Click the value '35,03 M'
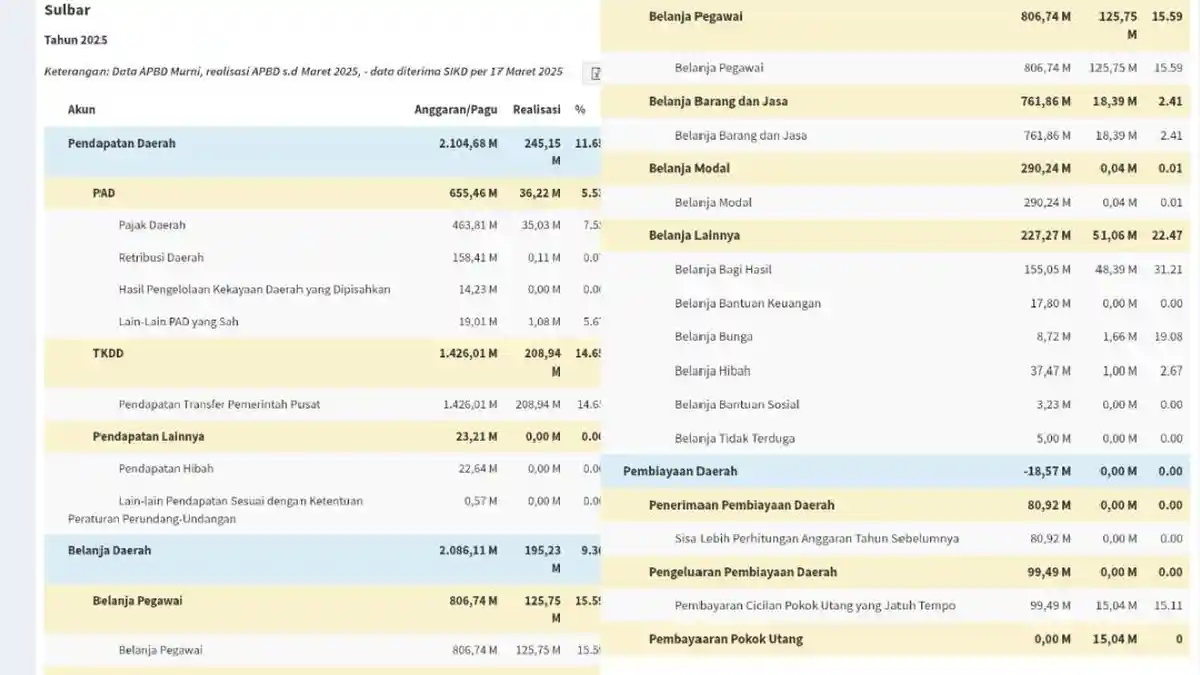 click(541, 226)
